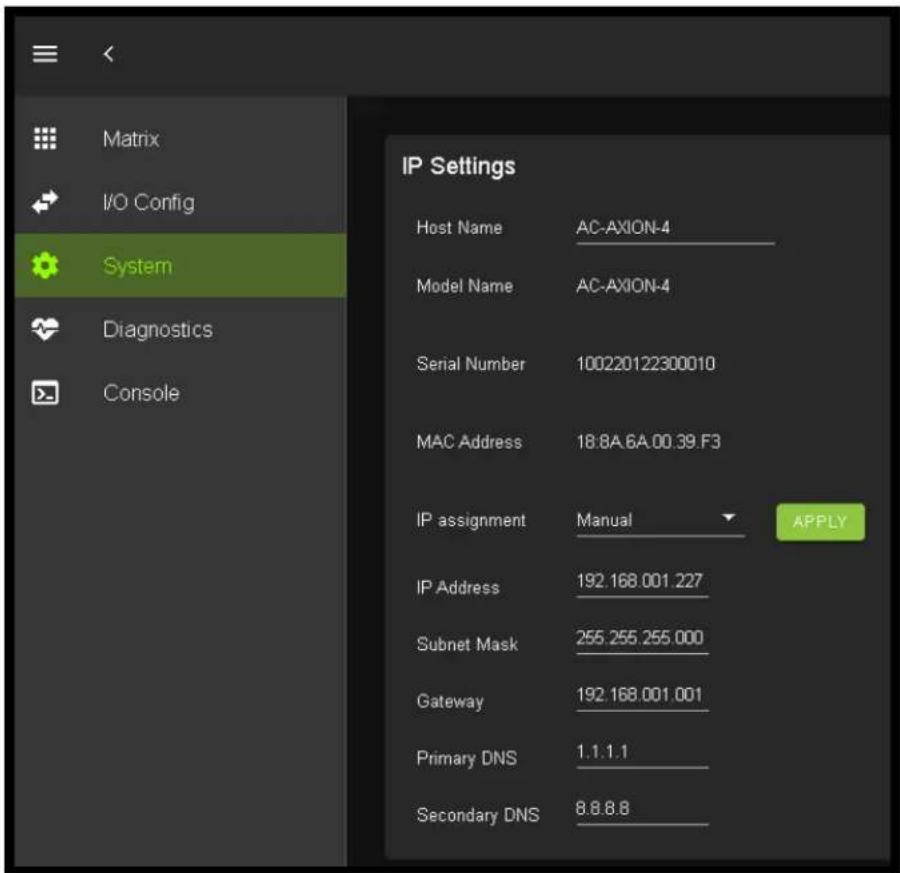Click the Model Name label
Screen dimensions: 900x873
[465, 286]
